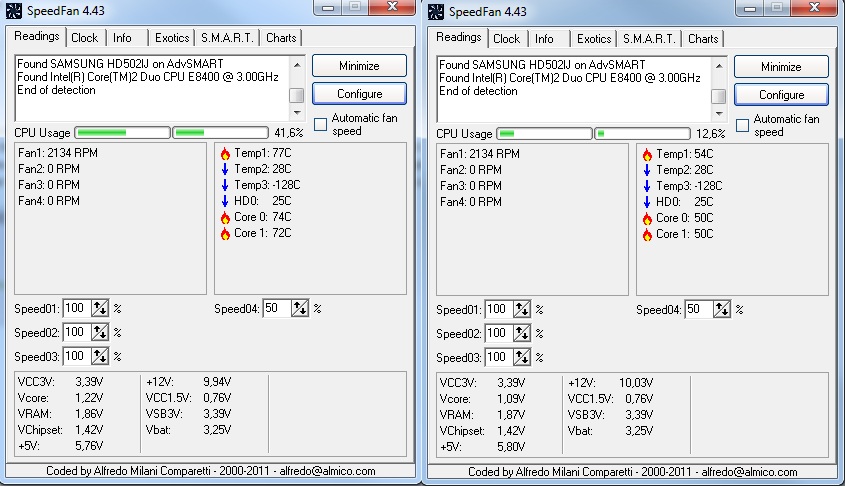Viewport: 846px width, 487px height.
Task: Click second CPU usage bar in right window
Action: (x=643, y=134)
